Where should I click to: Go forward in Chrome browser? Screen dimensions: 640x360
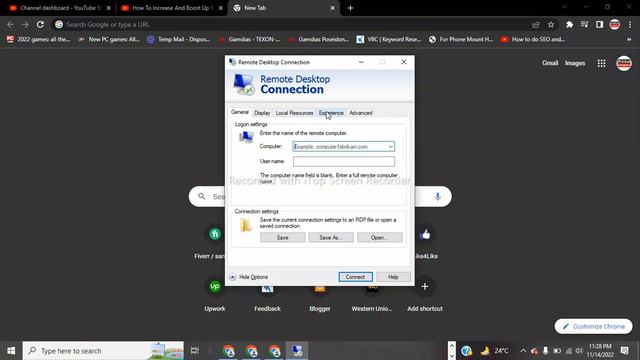pos(25,24)
